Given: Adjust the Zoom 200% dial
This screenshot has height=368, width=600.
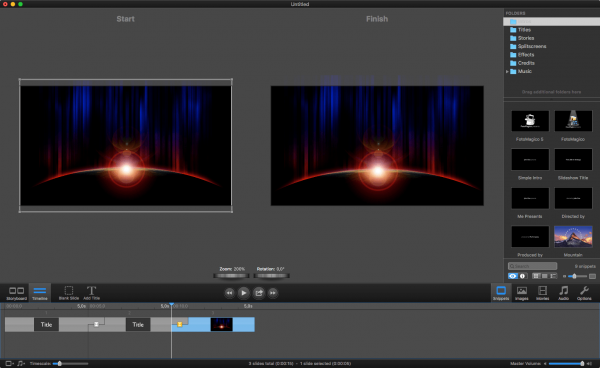Looking at the screenshot, I should point(232,276).
